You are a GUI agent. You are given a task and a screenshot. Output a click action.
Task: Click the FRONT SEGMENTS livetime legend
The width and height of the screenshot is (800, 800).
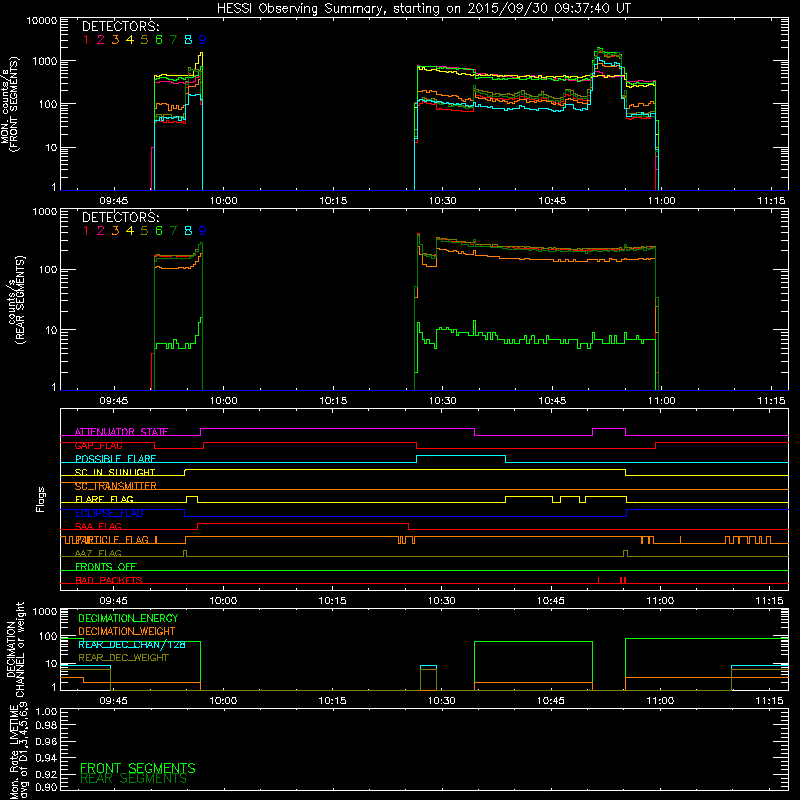[138, 768]
